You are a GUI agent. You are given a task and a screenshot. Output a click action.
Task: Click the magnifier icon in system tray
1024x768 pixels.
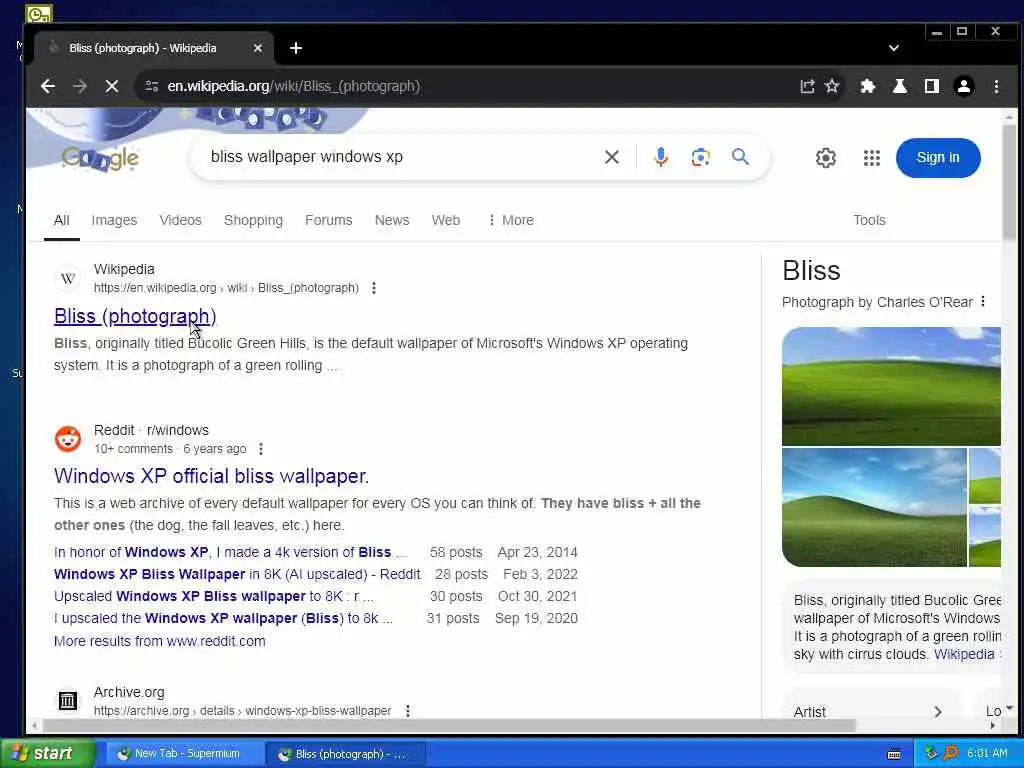pyautogui.click(x=950, y=754)
